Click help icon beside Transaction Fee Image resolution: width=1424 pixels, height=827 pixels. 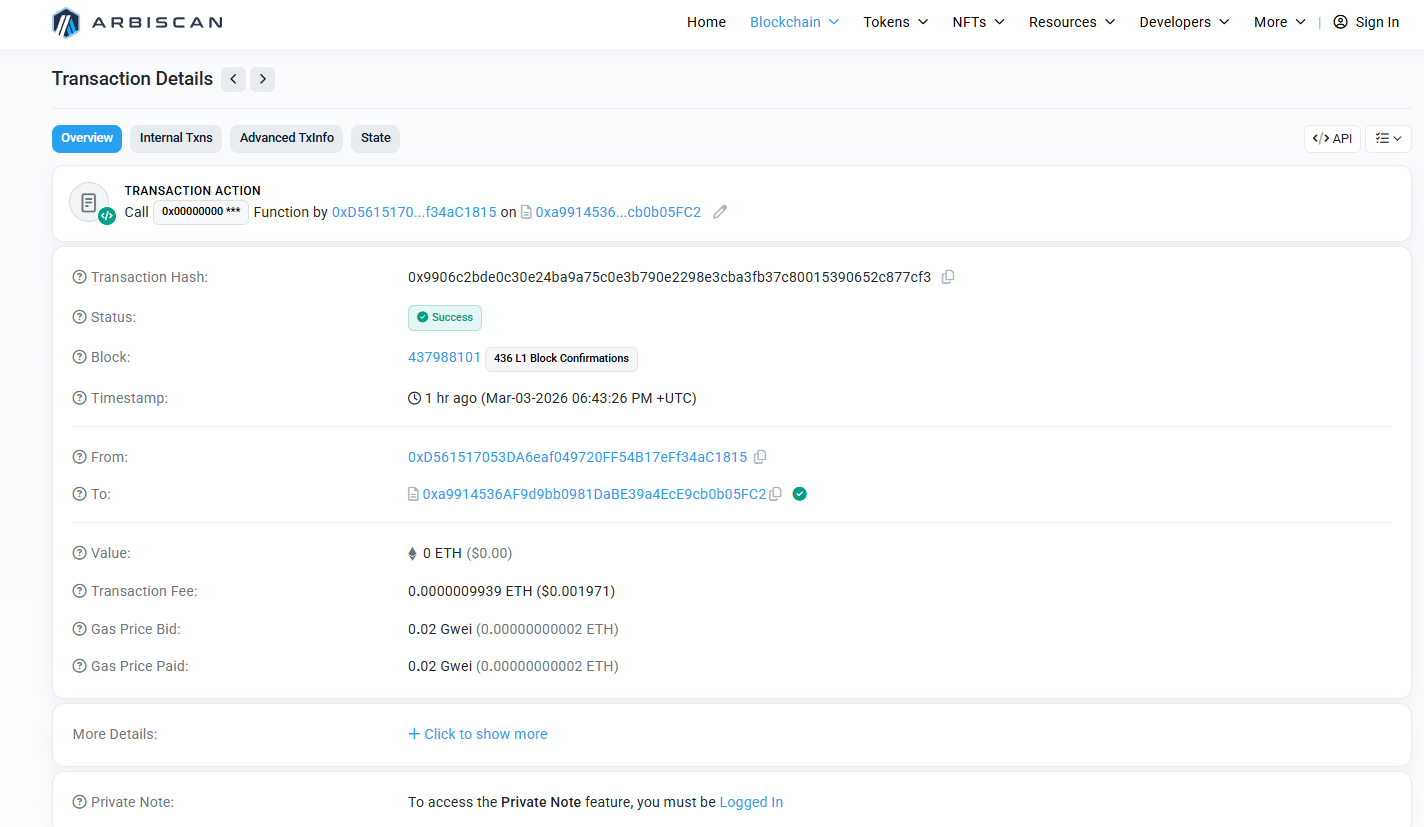point(80,591)
